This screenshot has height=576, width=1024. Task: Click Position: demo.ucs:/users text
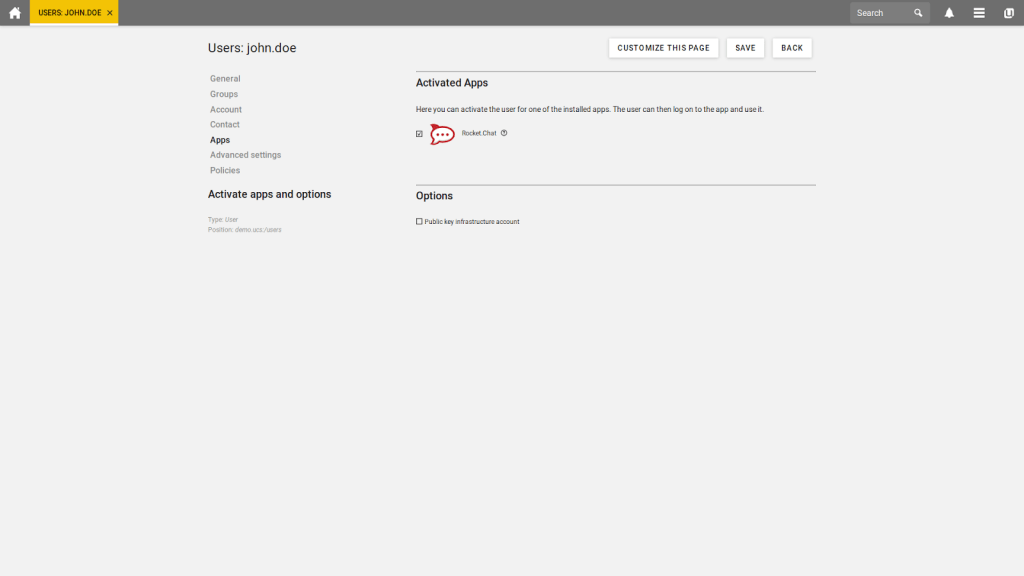click(245, 230)
